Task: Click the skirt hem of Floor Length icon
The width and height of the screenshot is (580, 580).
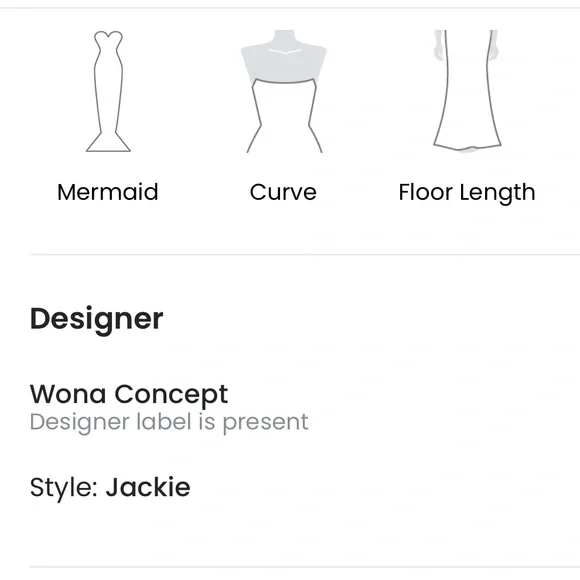Action: [x=467, y=146]
